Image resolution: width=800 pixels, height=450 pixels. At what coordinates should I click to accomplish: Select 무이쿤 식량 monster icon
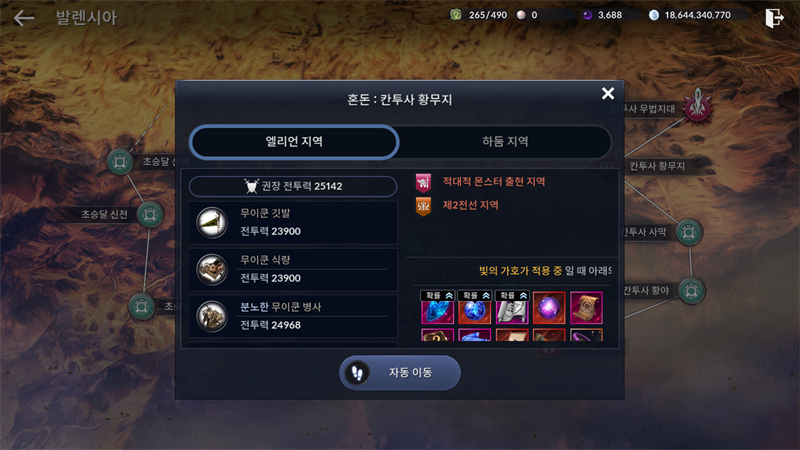tap(212, 269)
